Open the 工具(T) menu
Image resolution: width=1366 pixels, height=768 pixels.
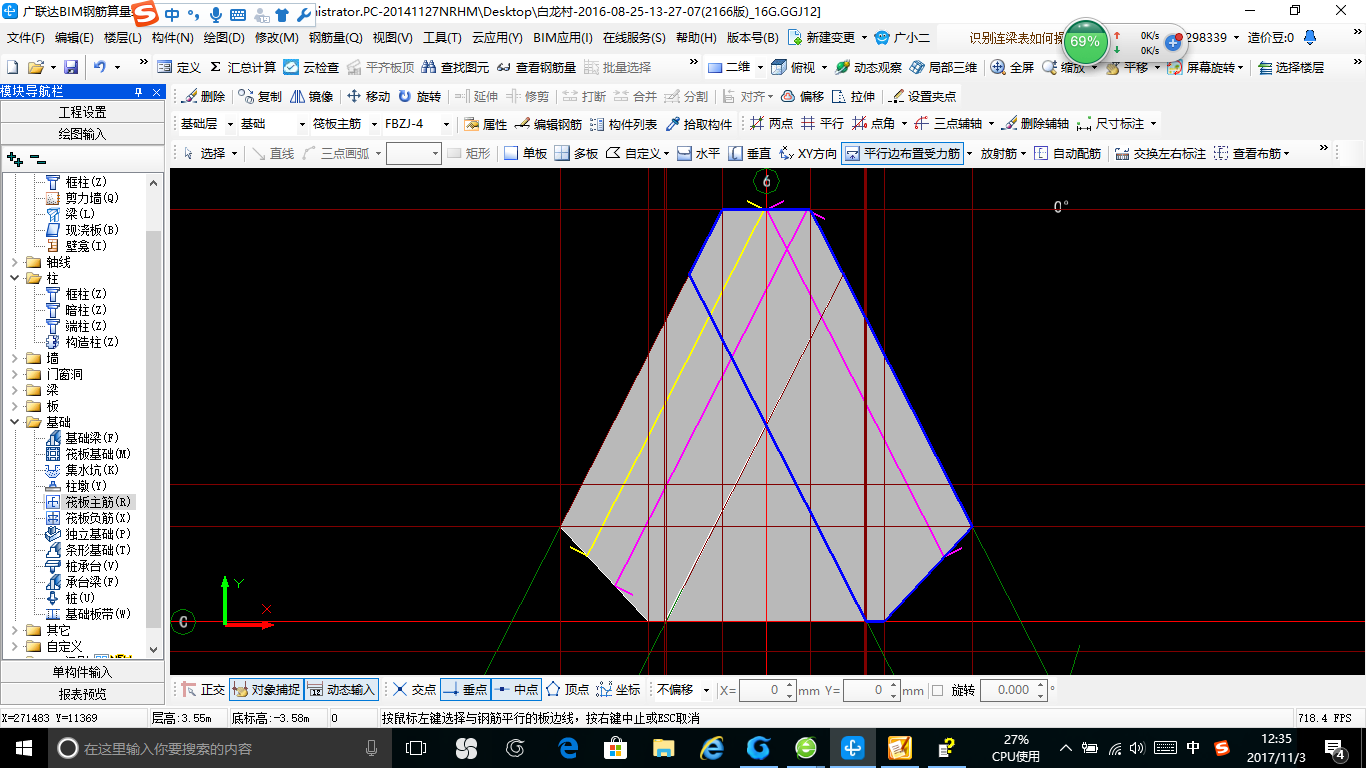(x=442, y=38)
